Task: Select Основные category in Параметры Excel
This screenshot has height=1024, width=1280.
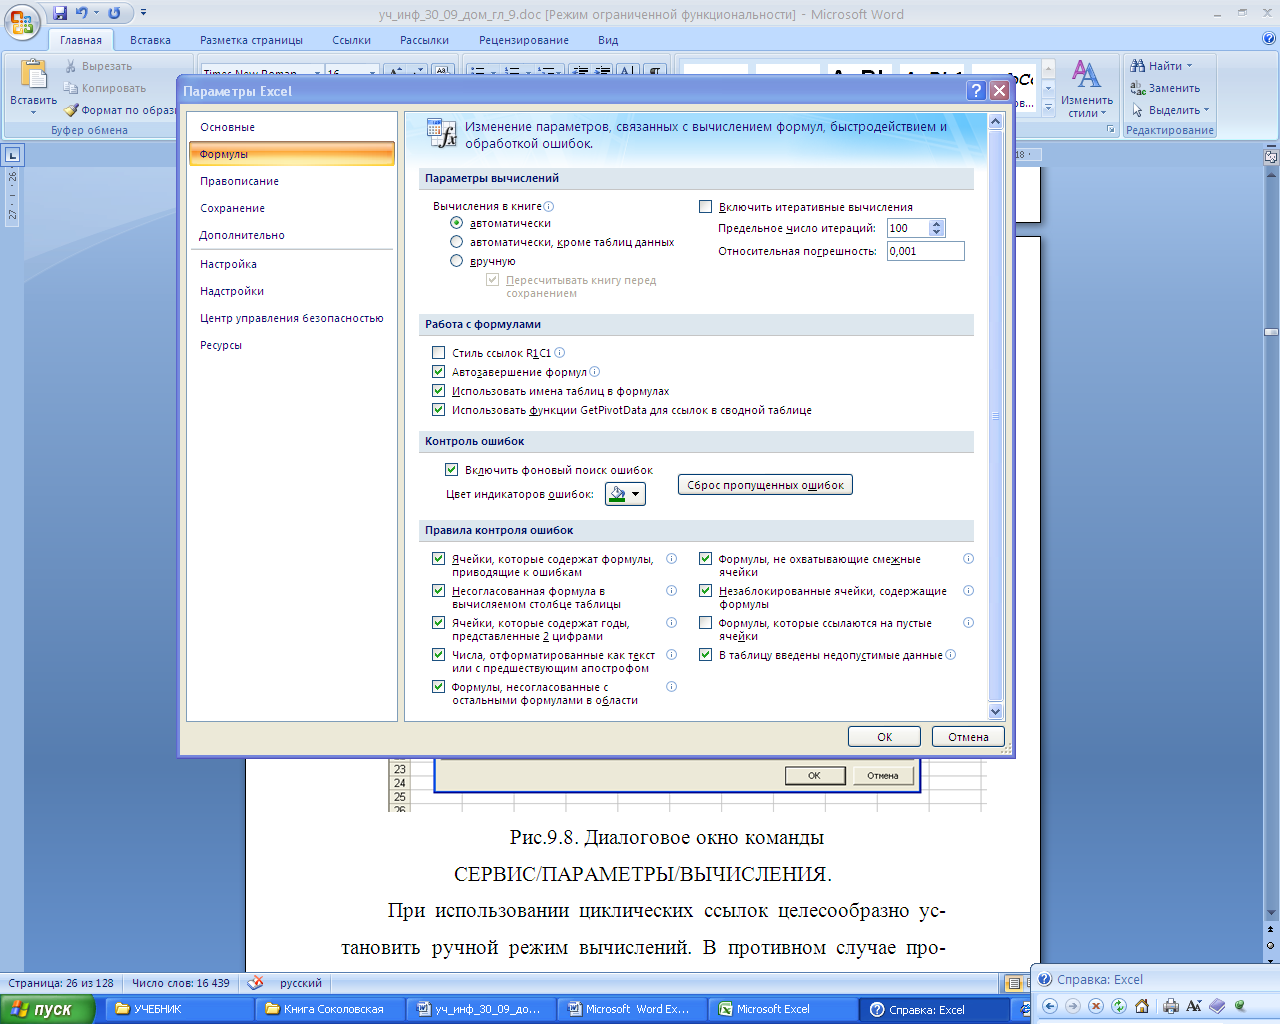Action: click(292, 127)
